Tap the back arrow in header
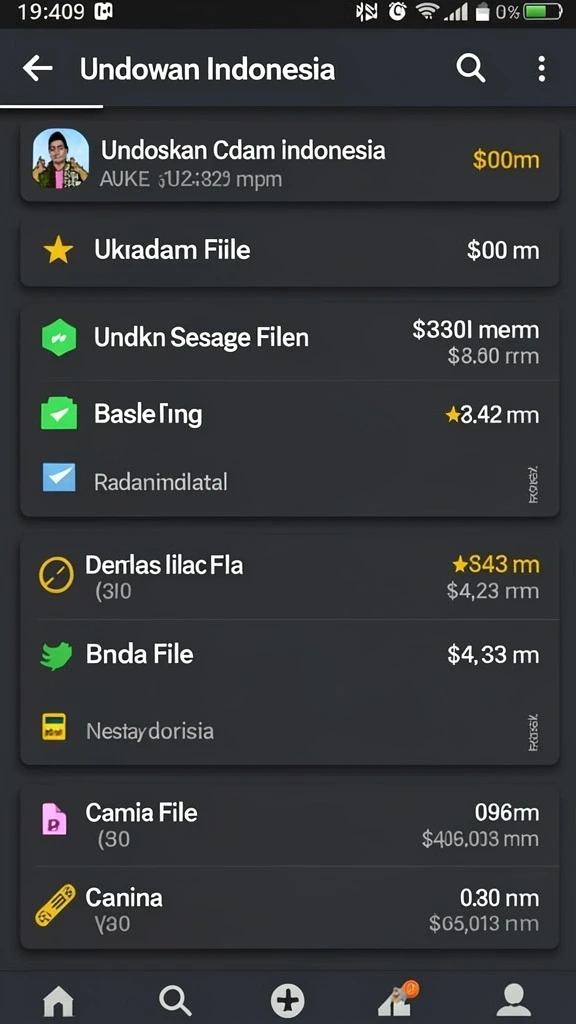Image resolution: width=576 pixels, height=1024 pixels. pyautogui.click(x=37, y=68)
